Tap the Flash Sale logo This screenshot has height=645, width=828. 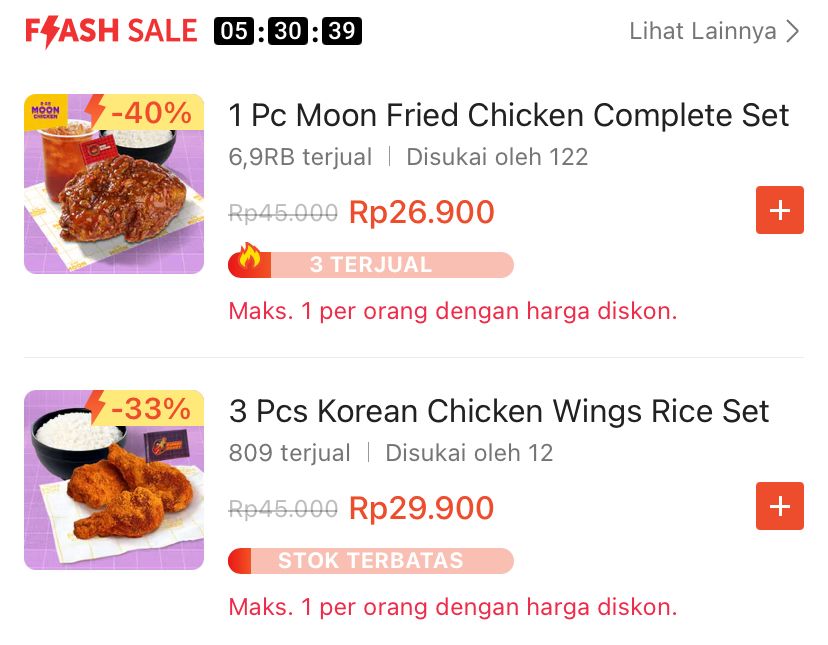pyautogui.click(x=111, y=31)
